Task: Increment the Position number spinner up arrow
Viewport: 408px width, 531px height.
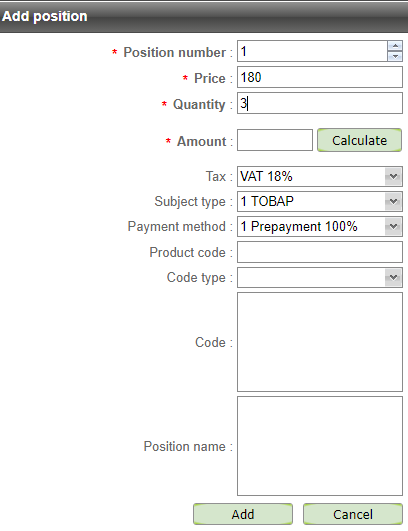Action: 395,46
